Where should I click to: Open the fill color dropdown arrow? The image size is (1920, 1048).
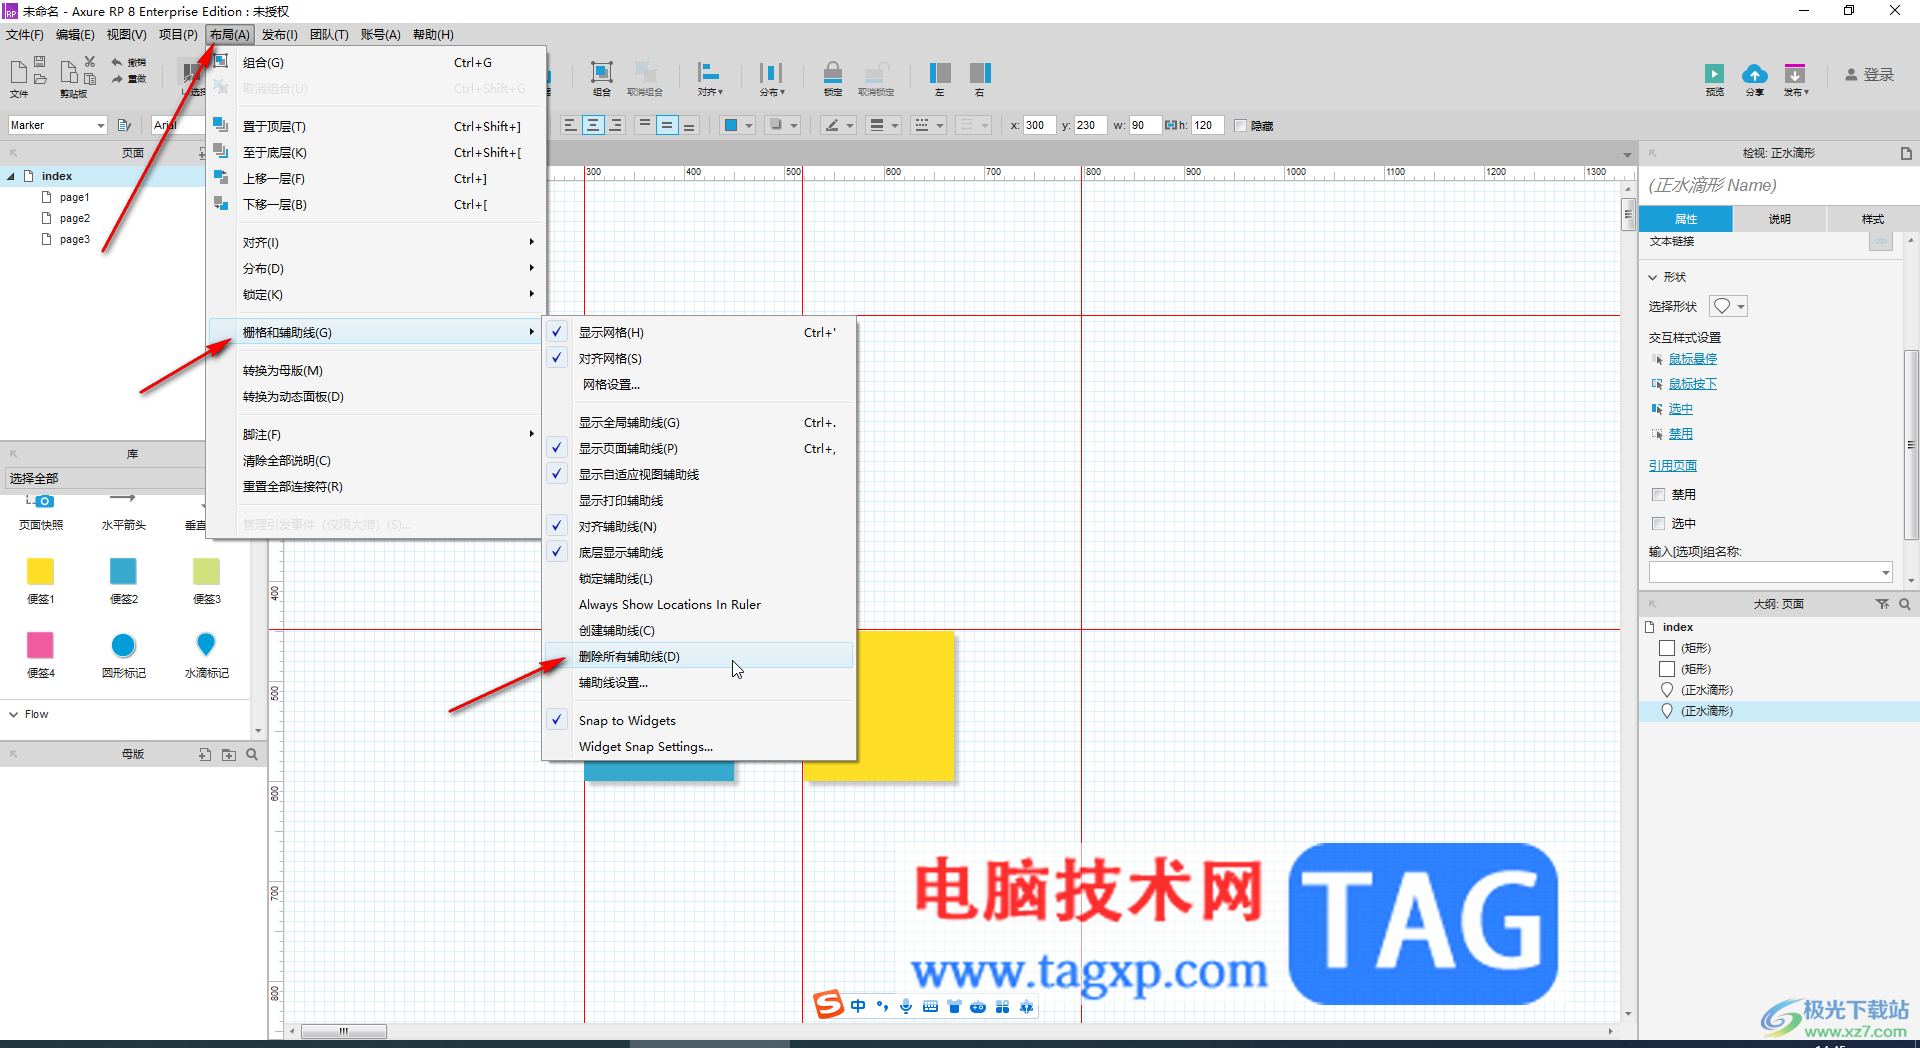[748, 125]
